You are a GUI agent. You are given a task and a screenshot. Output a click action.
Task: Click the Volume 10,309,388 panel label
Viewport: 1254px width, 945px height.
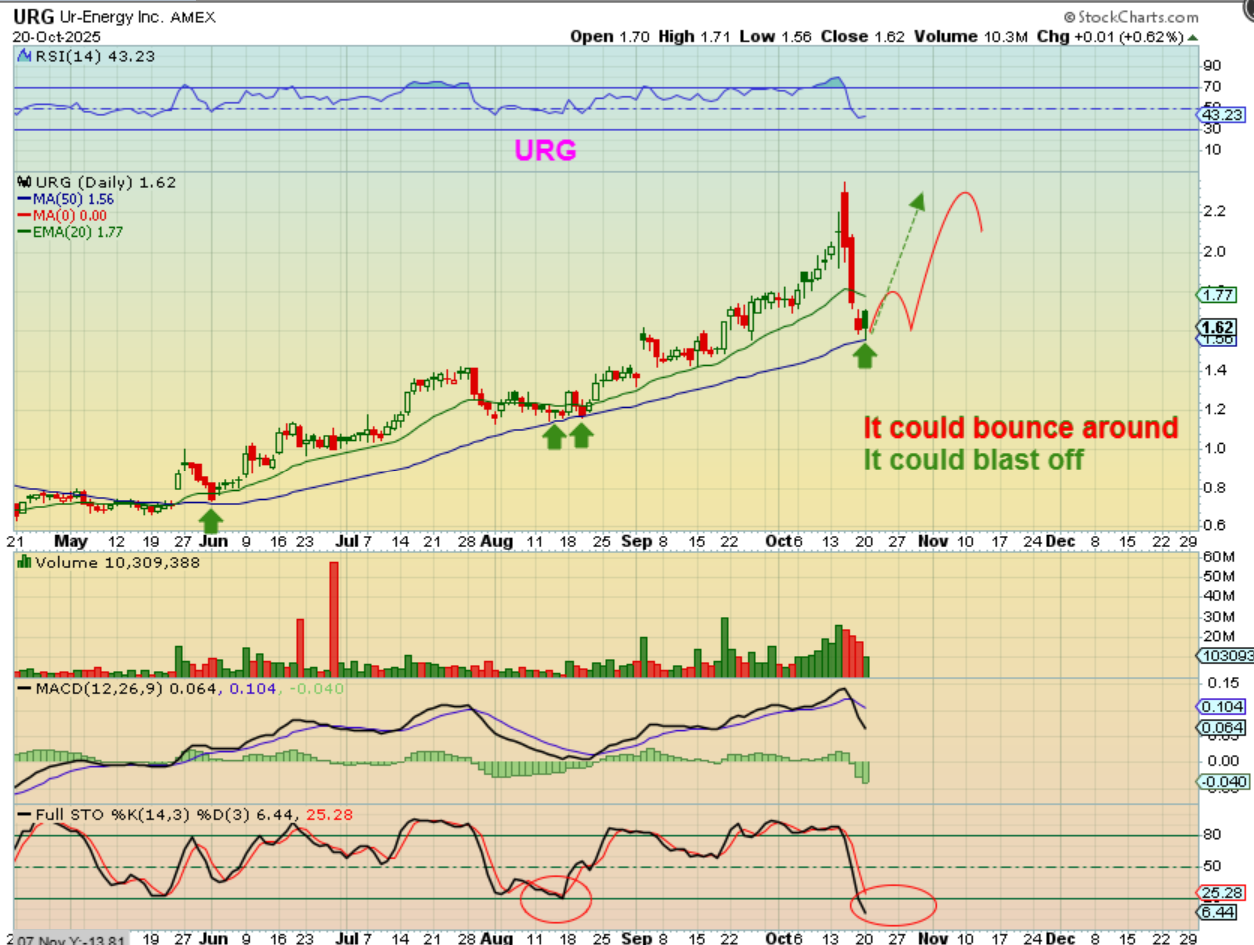pos(109,563)
